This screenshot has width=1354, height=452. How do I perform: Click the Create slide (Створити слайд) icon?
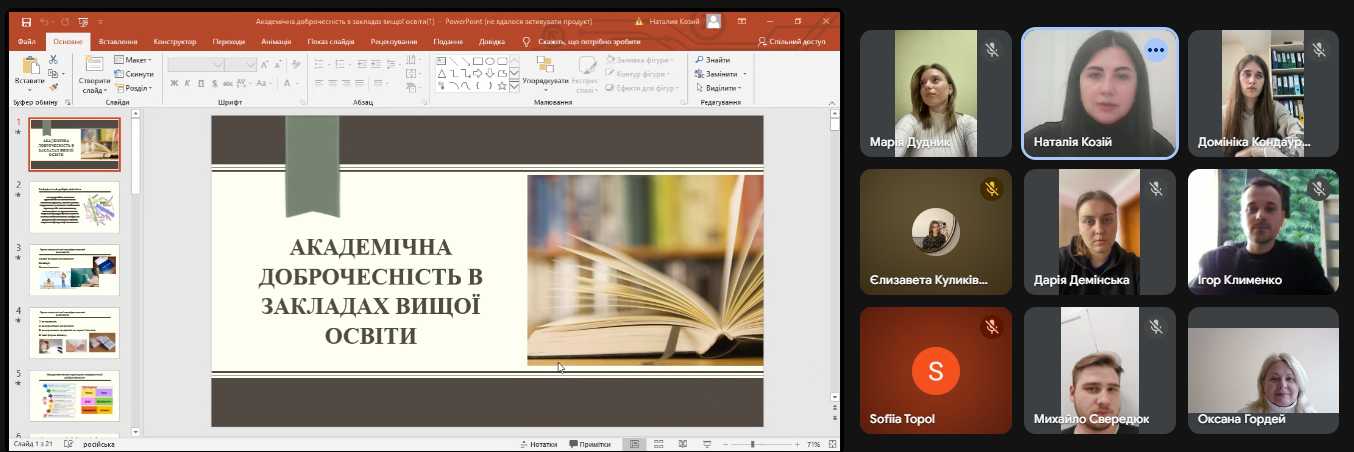click(94, 68)
